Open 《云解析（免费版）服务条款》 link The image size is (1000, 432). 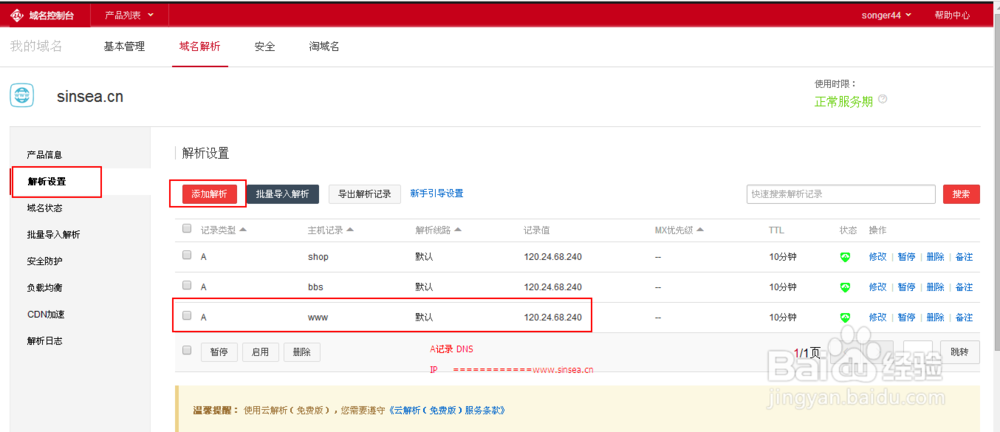coord(446,410)
